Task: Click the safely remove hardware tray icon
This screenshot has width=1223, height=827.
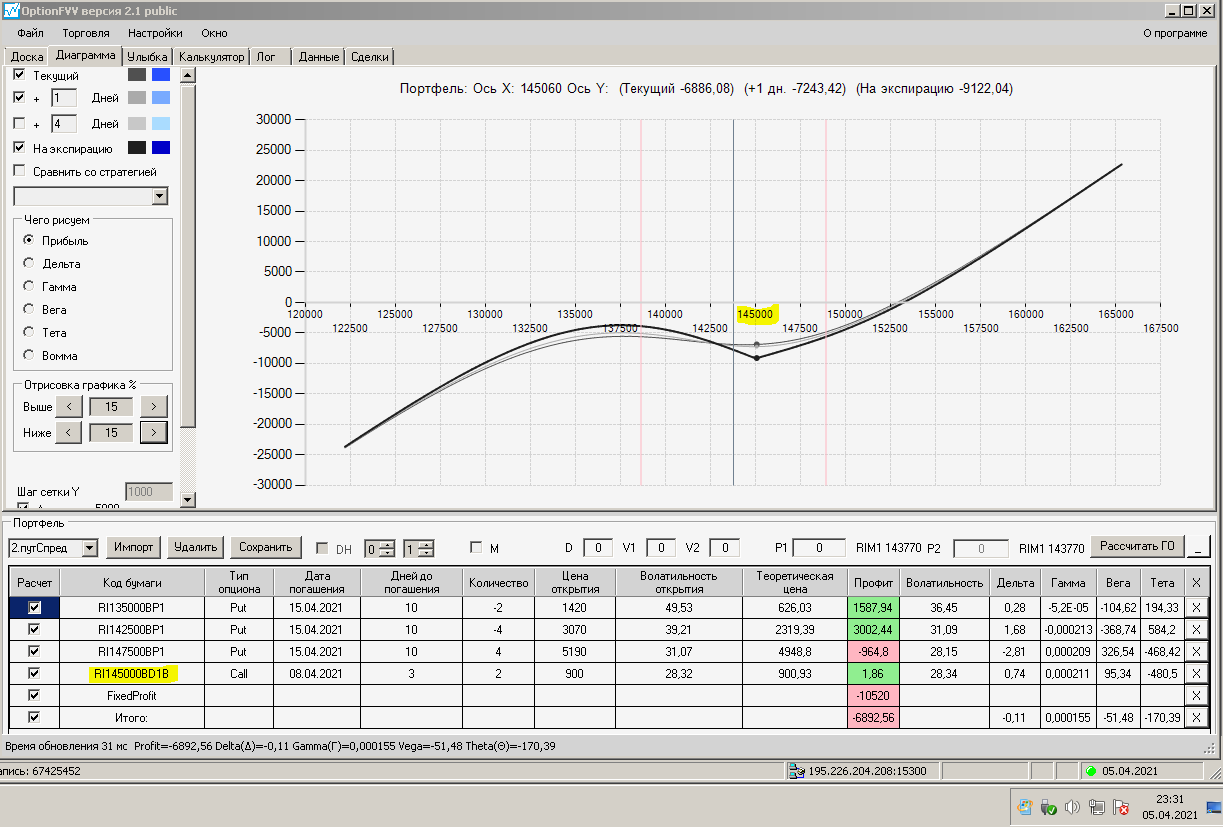Action: pyautogui.click(x=1049, y=807)
